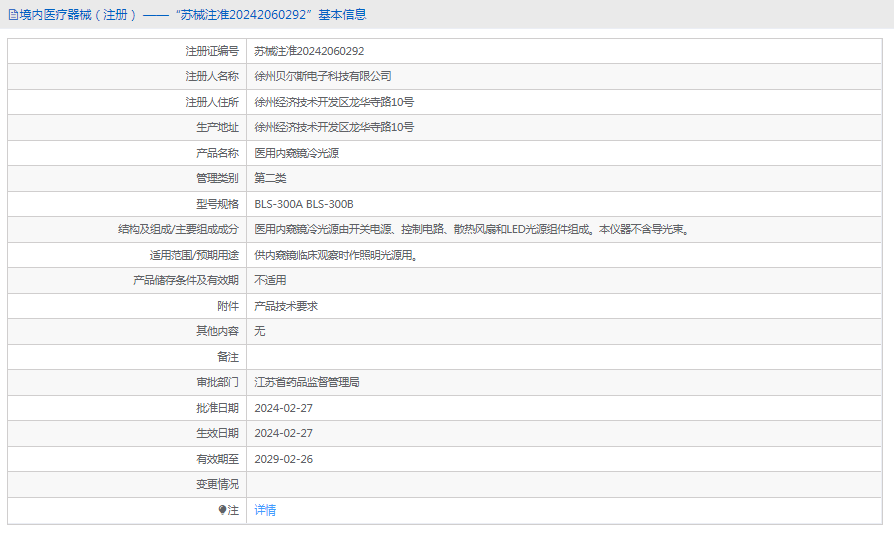Click the 审批部门 label
This screenshot has height=534, width=894.
[217, 382]
